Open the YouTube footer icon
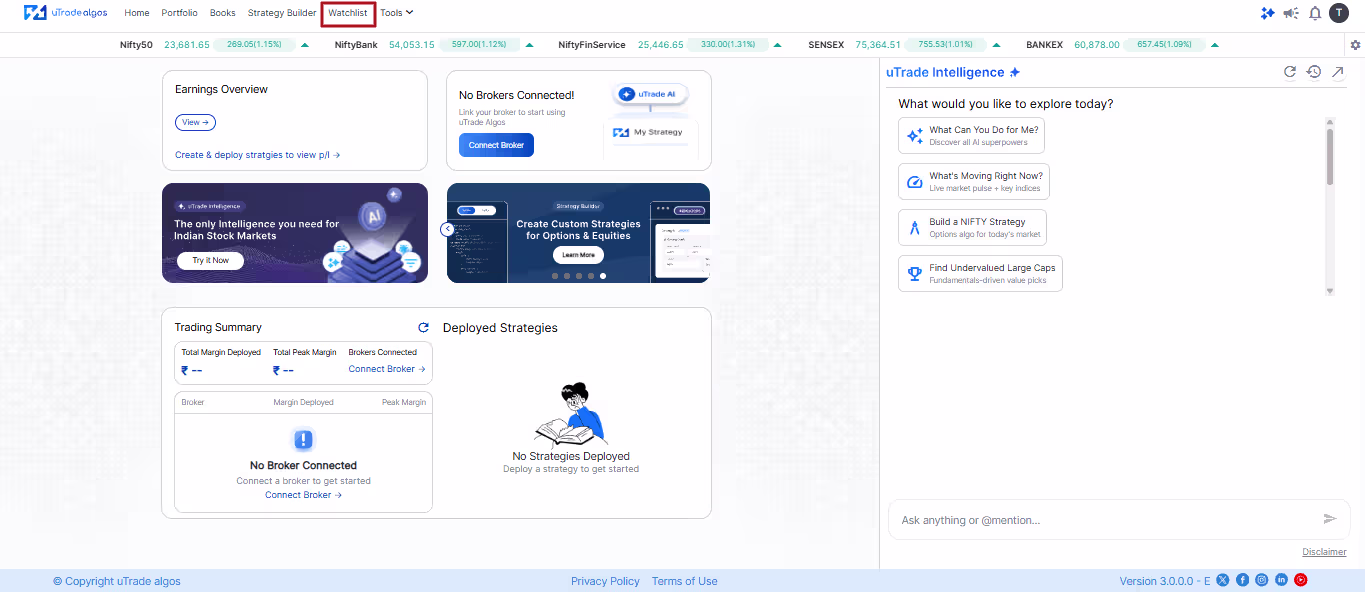 [1301, 580]
